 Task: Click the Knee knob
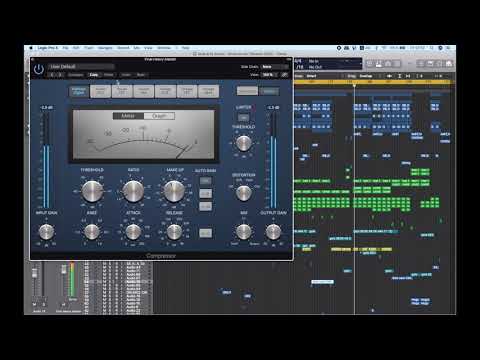pyautogui.click(x=92, y=232)
